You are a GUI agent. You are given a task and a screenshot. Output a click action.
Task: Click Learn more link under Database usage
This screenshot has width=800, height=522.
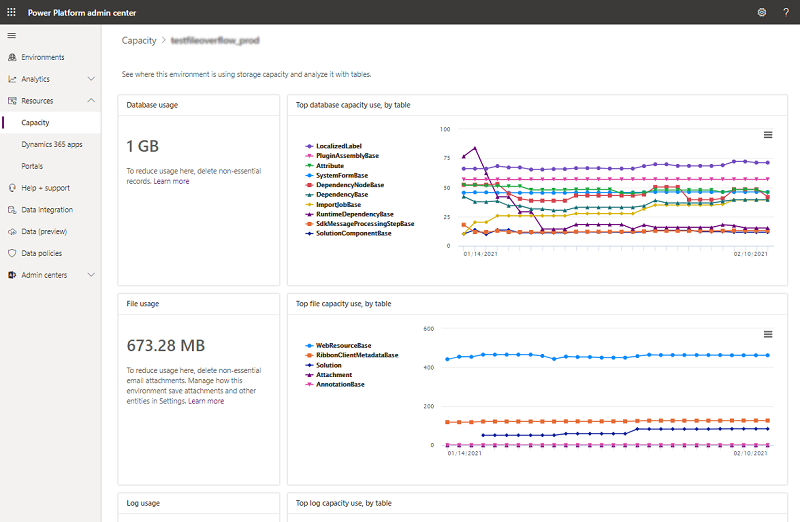pos(172,181)
